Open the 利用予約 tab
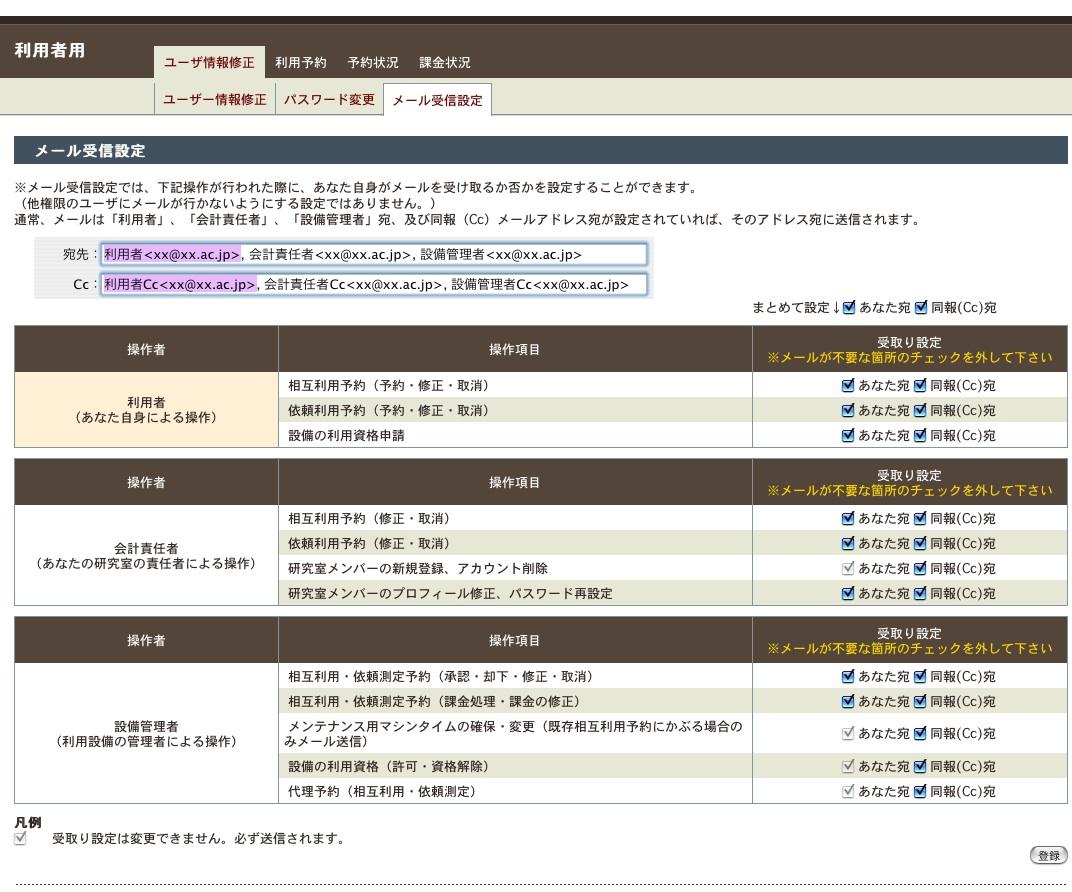This screenshot has width=1072, height=892. tap(301, 63)
